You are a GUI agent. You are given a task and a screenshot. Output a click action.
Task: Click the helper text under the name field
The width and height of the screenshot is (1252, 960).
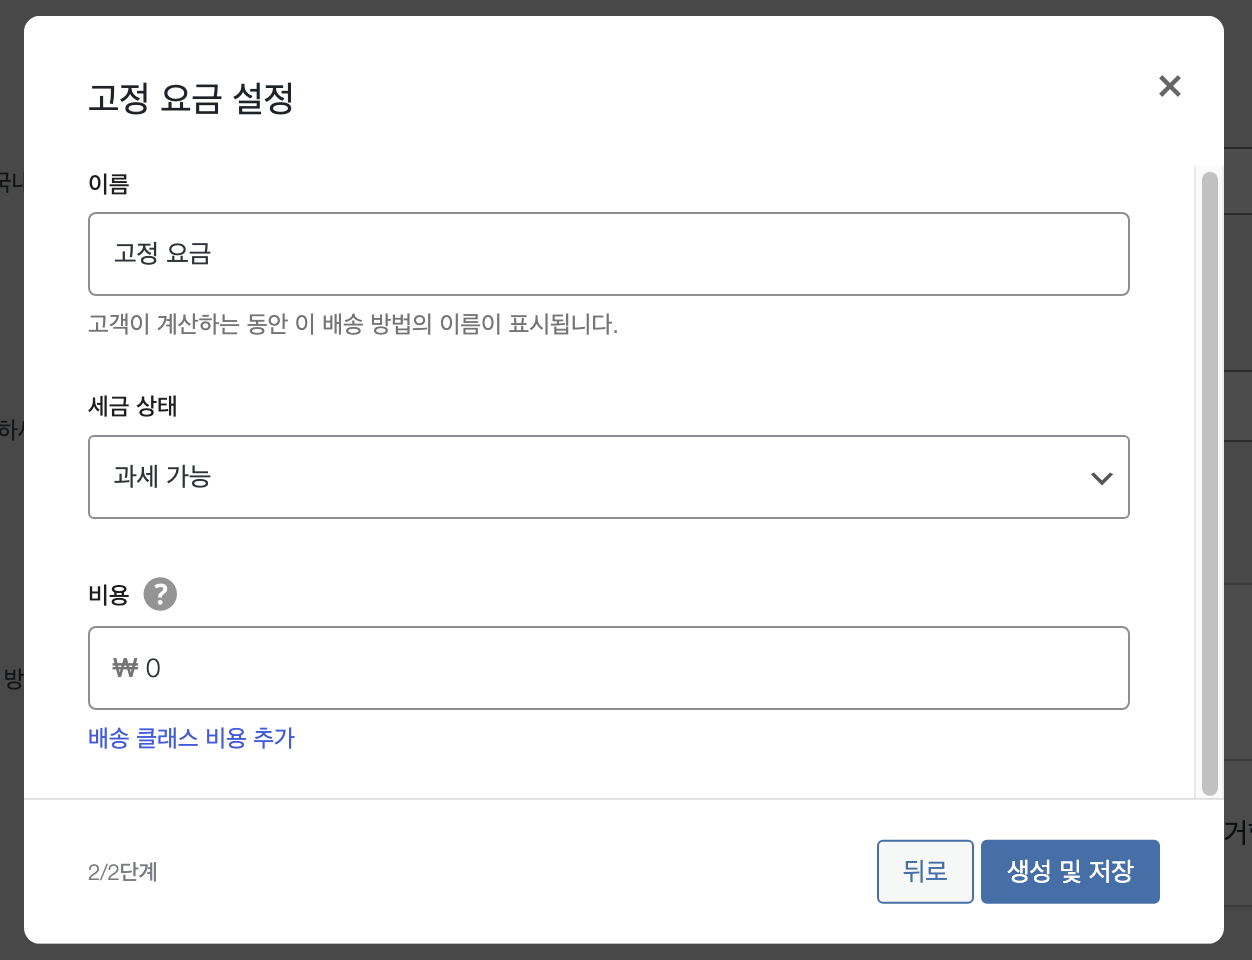click(353, 324)
